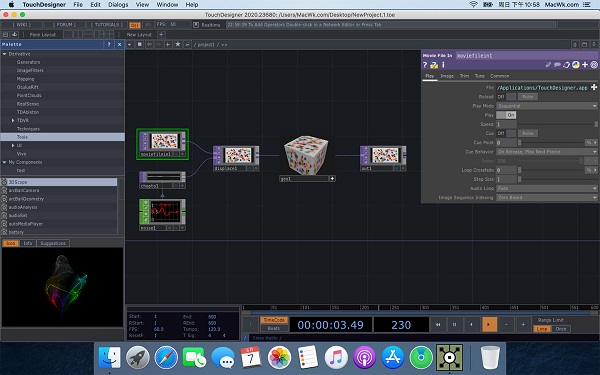Click the Reload Pulse button
This screenshot has width=600, height=375.
click(x=528, y=96)
